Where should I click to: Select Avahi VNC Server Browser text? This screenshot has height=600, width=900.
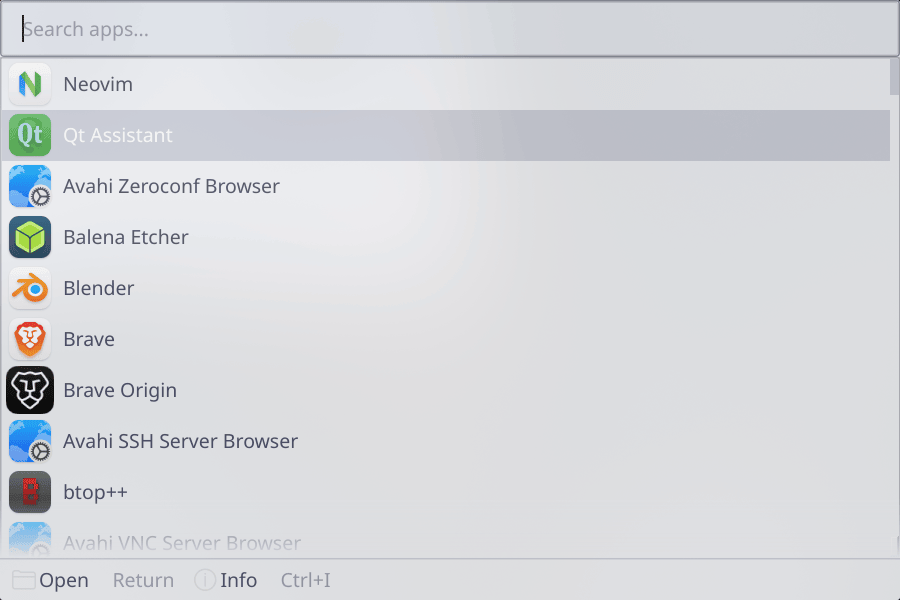tap(182, 543)
